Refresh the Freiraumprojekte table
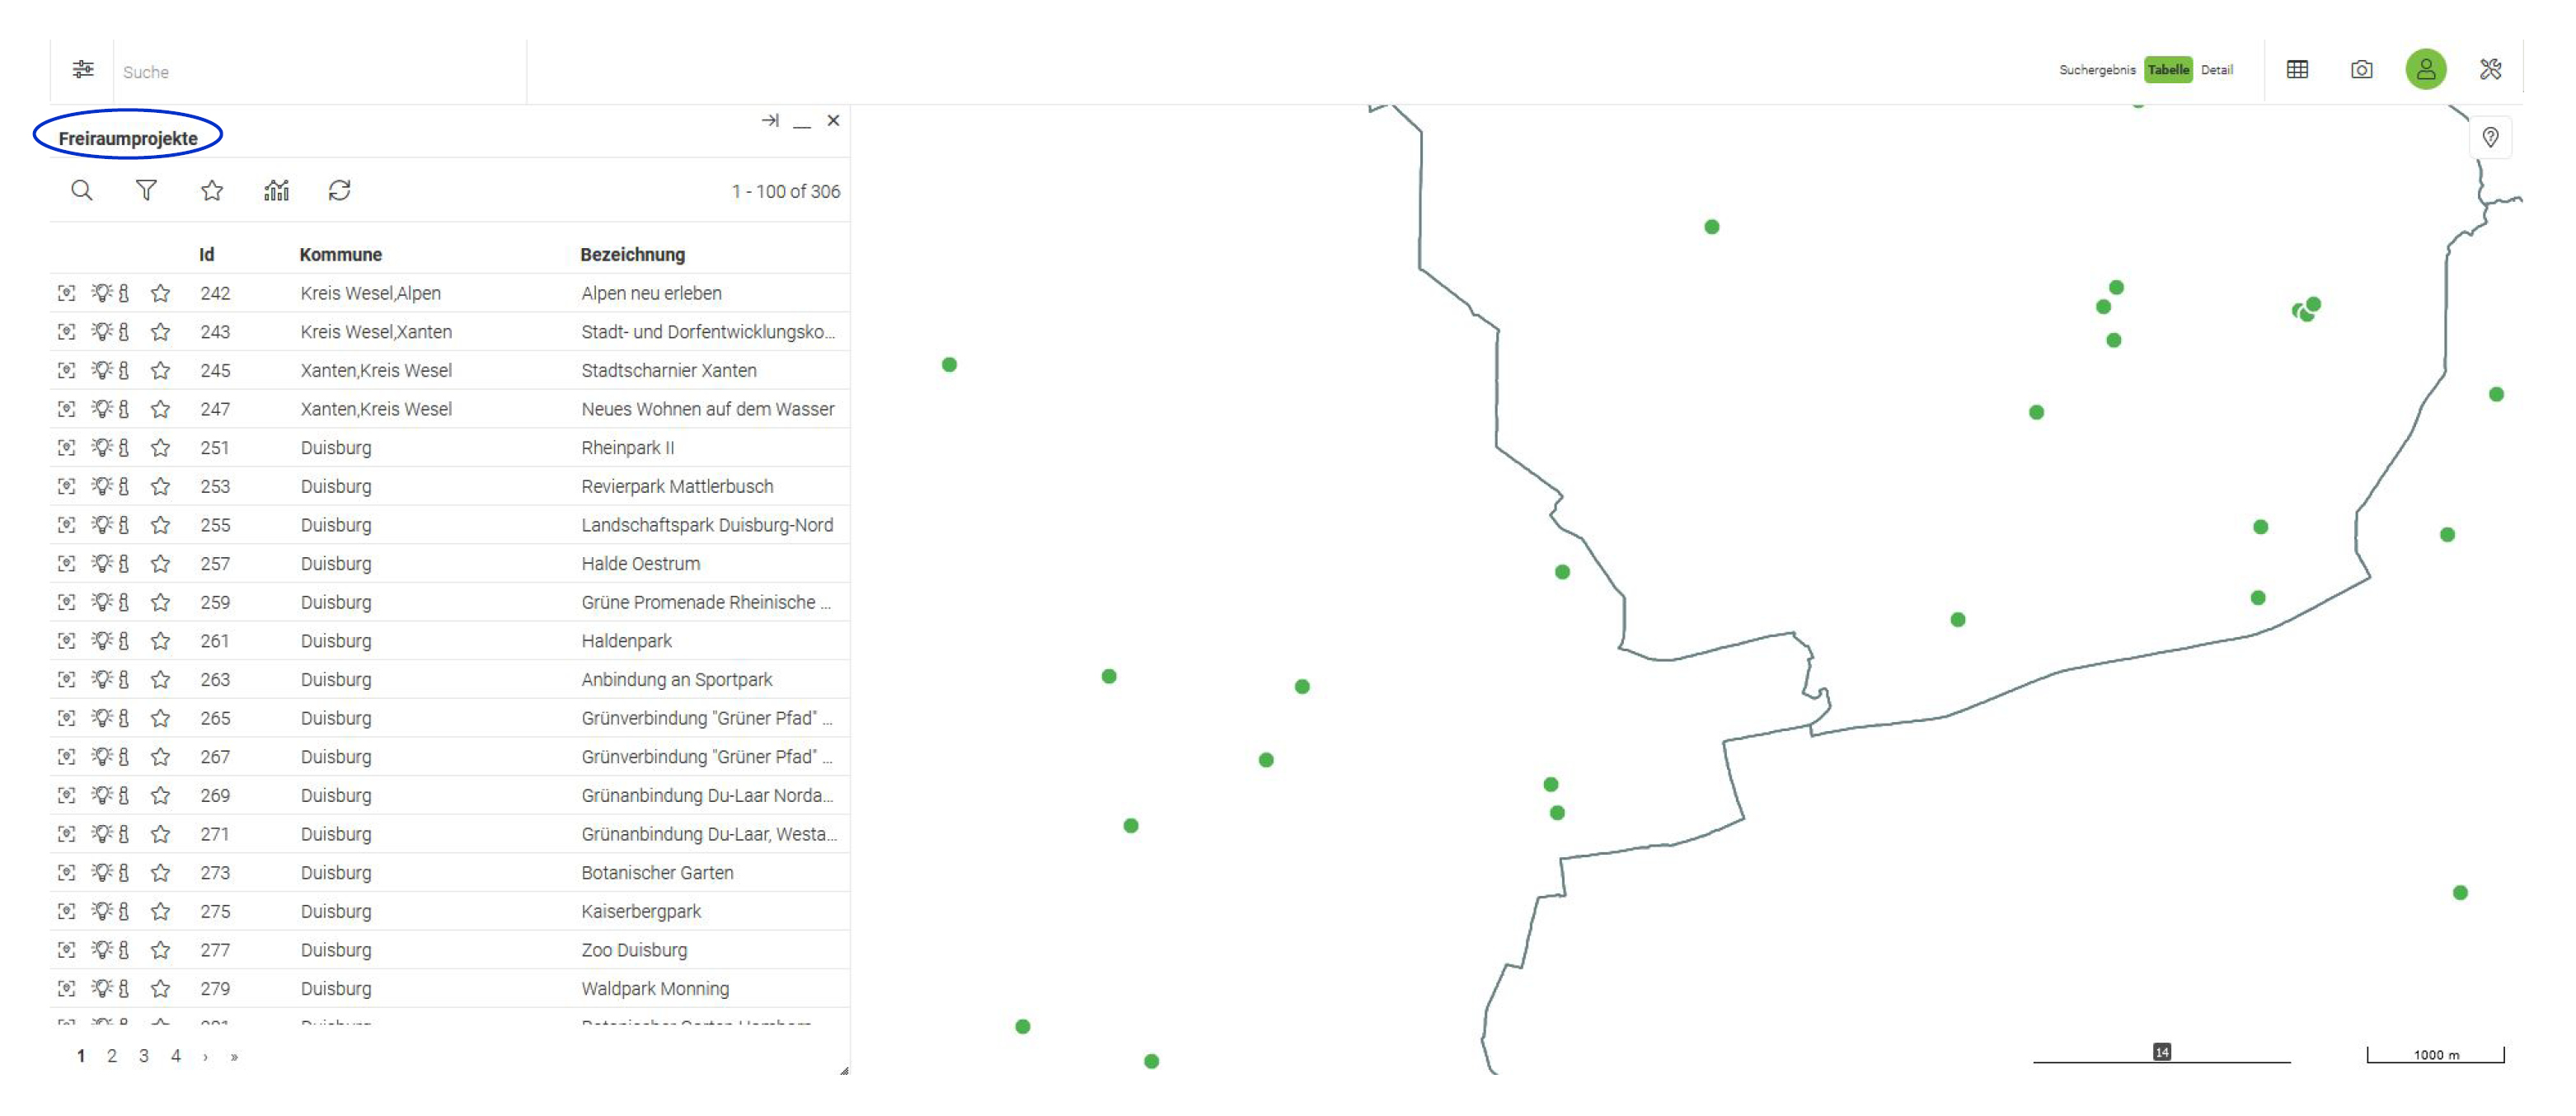This screenshot has width=2576, height=1116. coord(339,190)
